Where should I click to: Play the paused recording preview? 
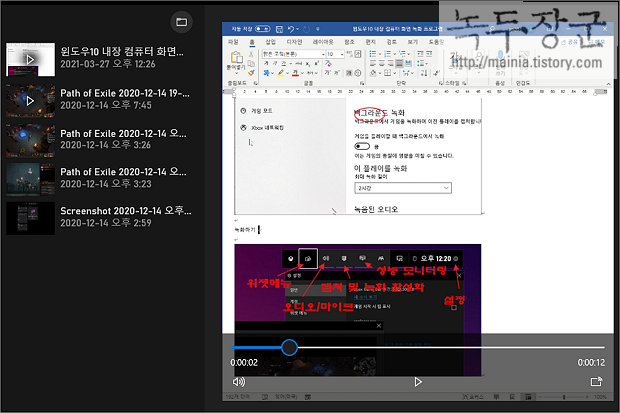pyautogui.click(x=418, y=382)
